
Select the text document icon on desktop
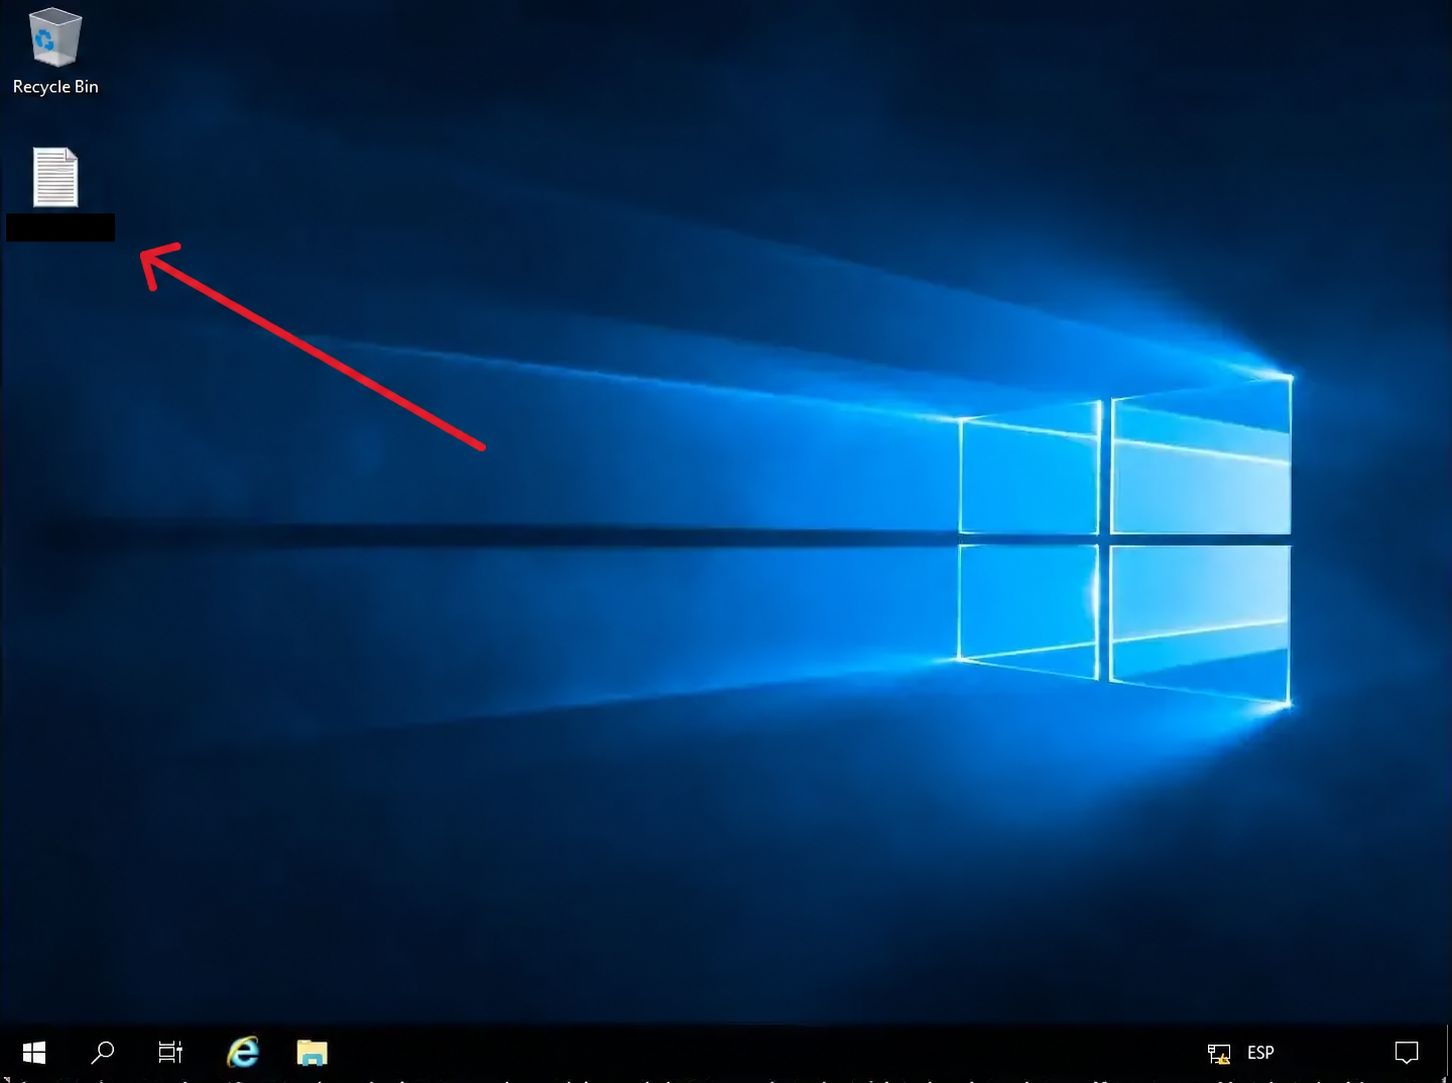pos(55,177)
